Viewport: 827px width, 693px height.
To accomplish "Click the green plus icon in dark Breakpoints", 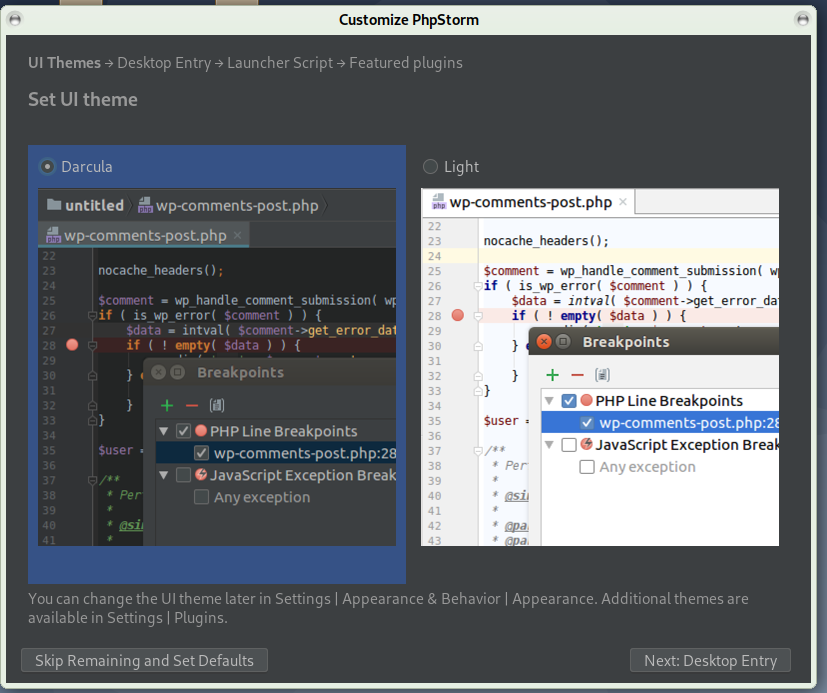I will 167,405.
